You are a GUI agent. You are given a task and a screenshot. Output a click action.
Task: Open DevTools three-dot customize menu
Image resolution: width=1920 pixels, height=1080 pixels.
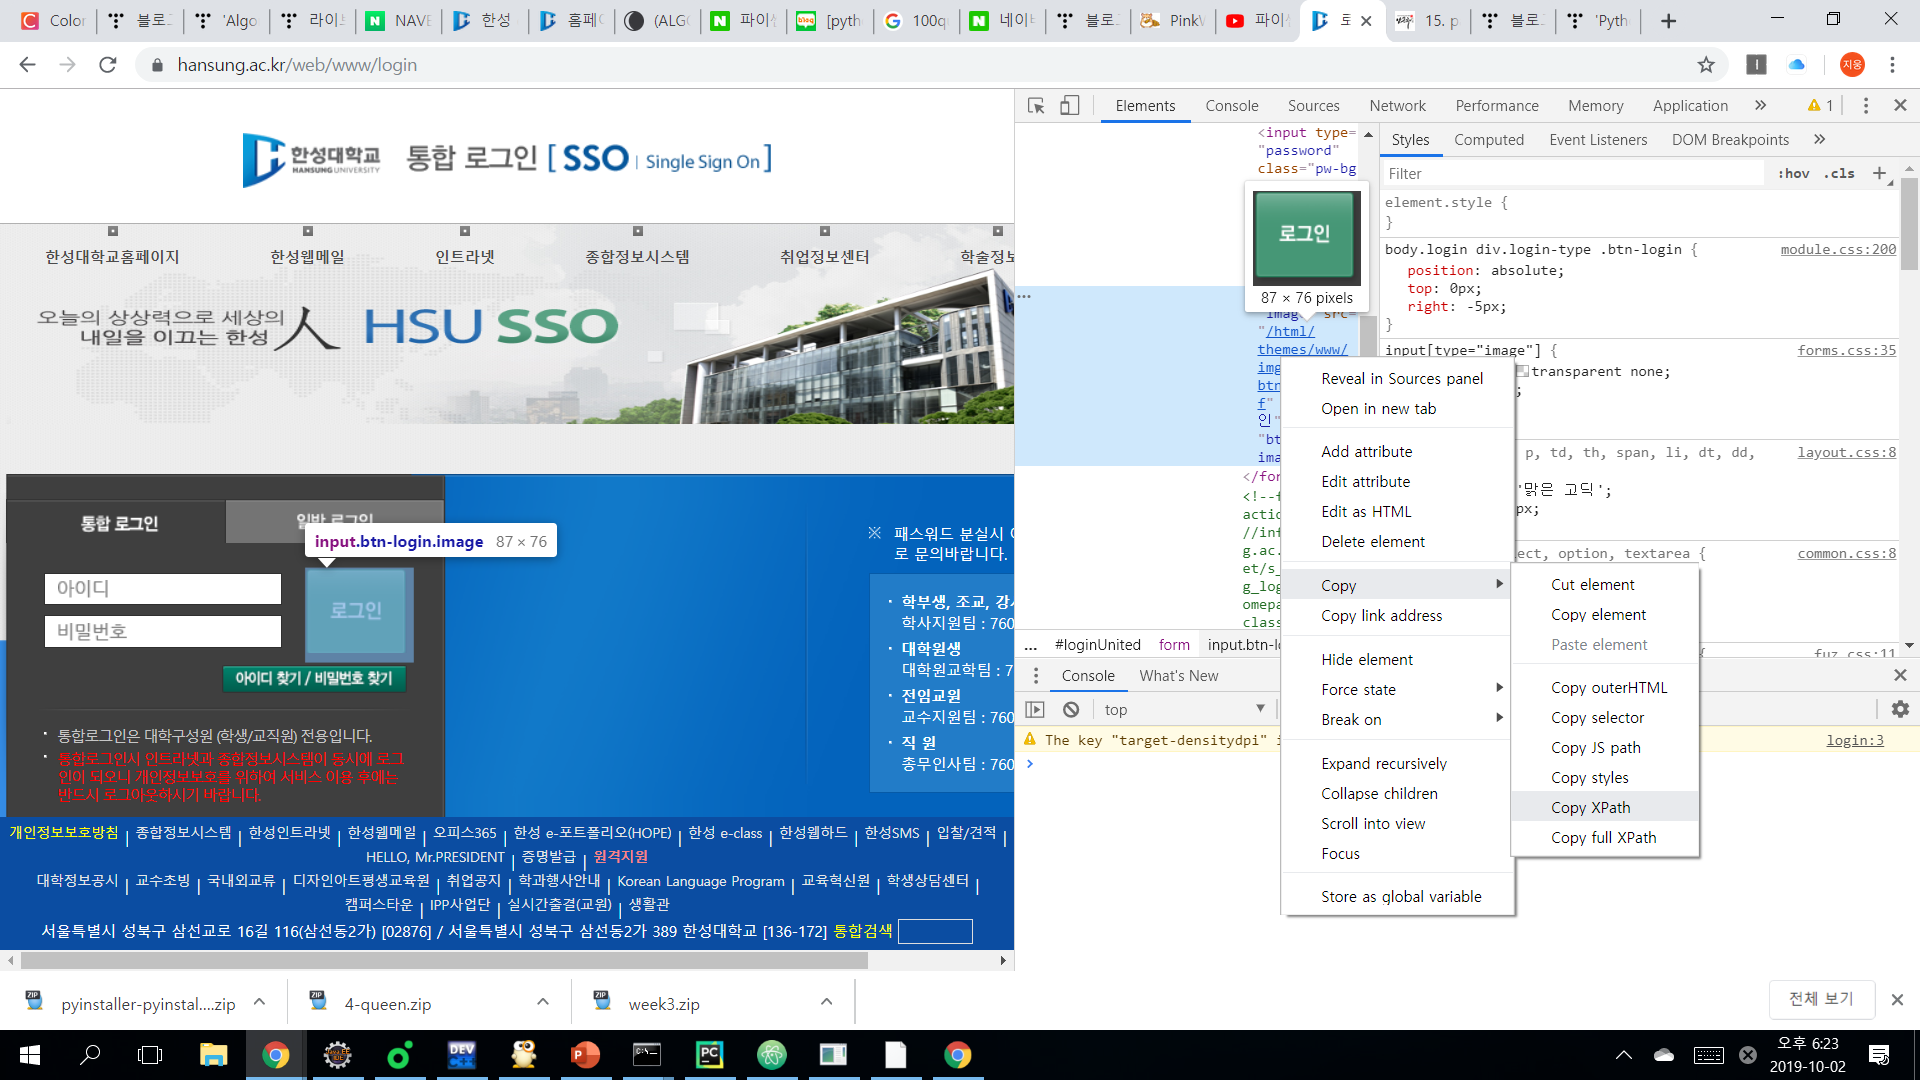[x=1866, y=106]
